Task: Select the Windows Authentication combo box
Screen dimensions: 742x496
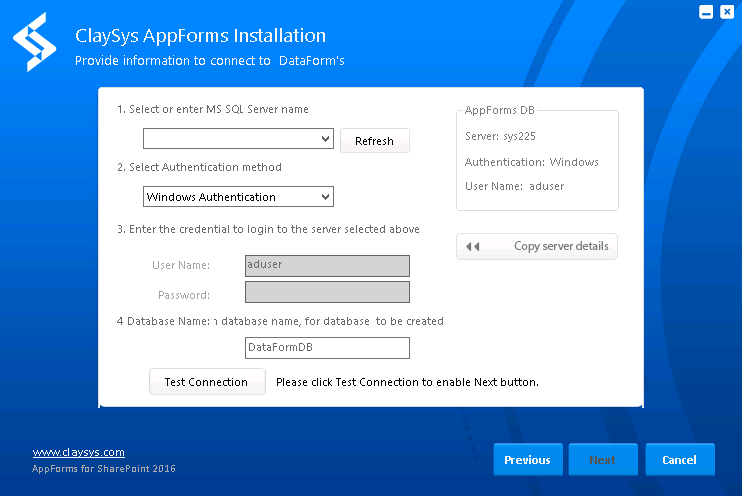Action: click(x=238, y=196)
